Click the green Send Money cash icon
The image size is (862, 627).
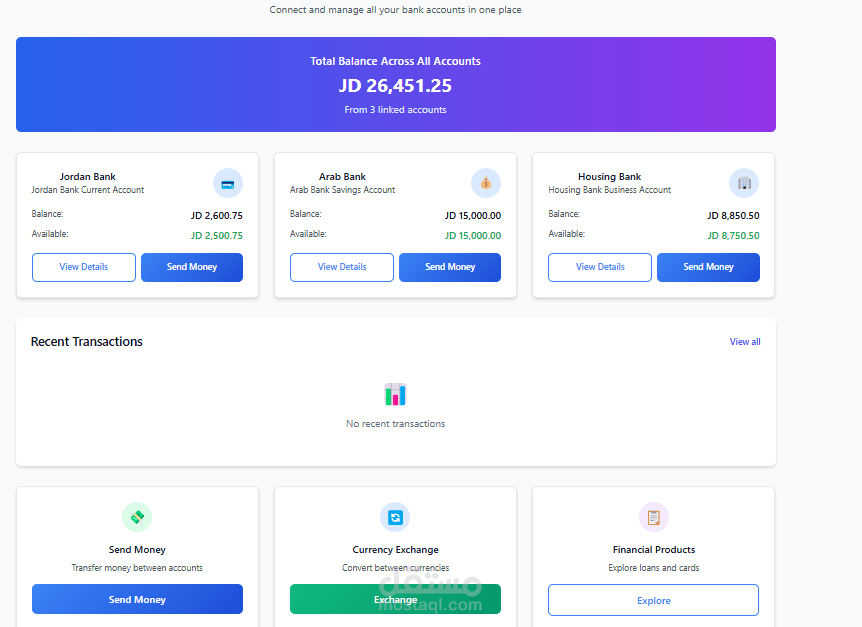(x=137, y=517)
